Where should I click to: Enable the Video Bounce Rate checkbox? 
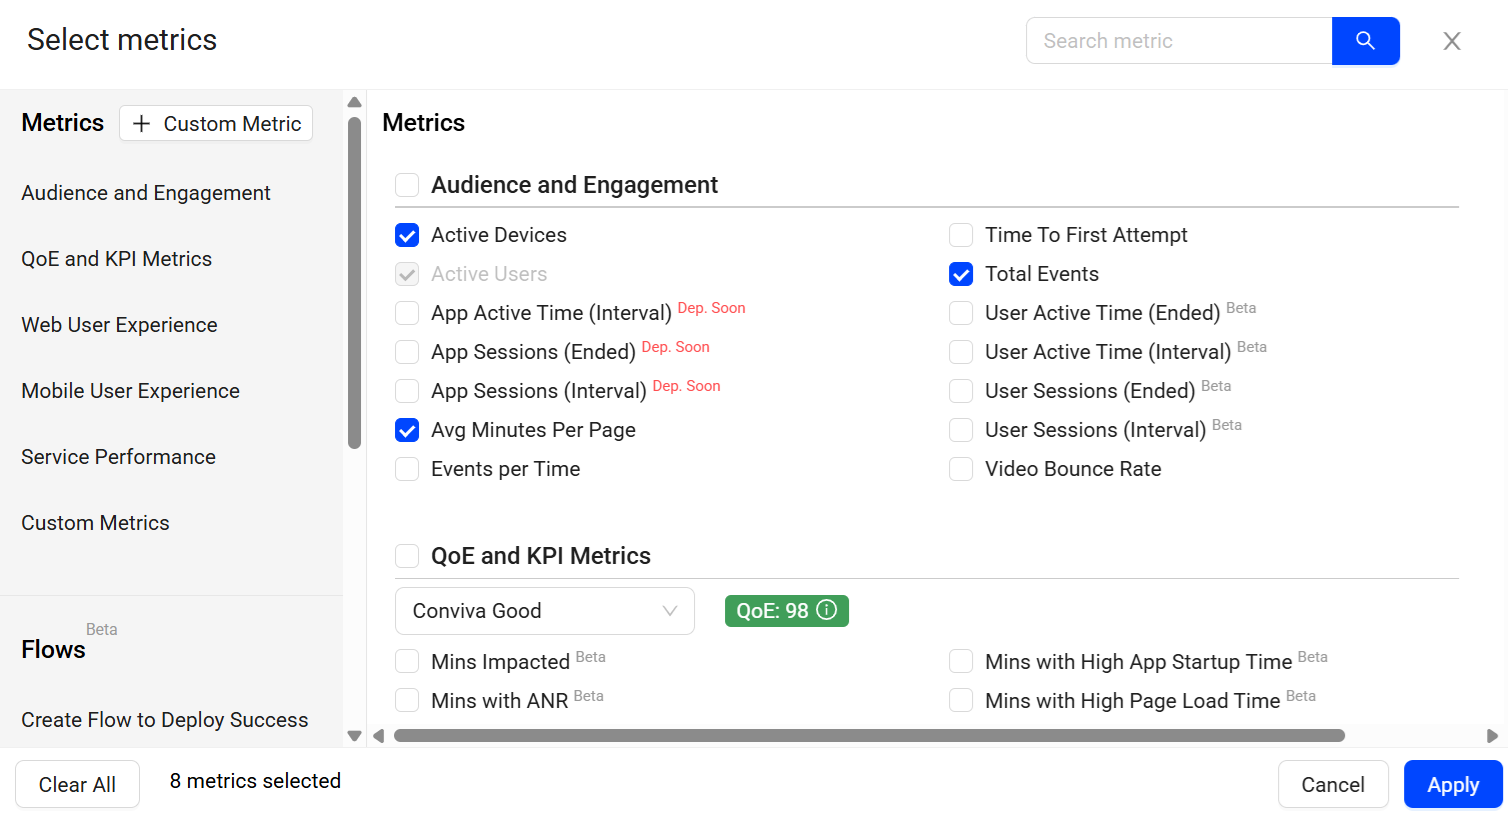(x=961, y=469)
